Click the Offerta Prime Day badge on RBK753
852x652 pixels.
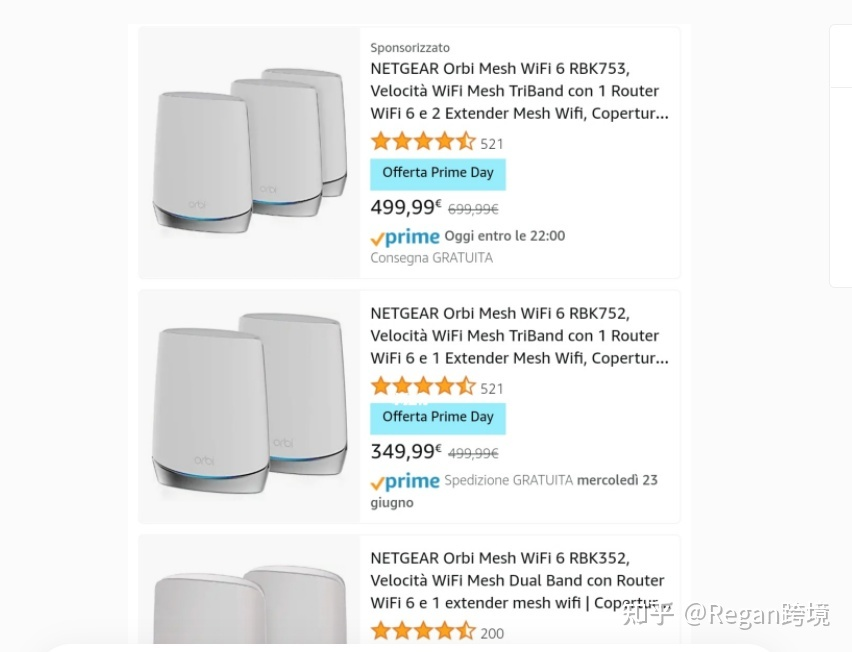438,173
